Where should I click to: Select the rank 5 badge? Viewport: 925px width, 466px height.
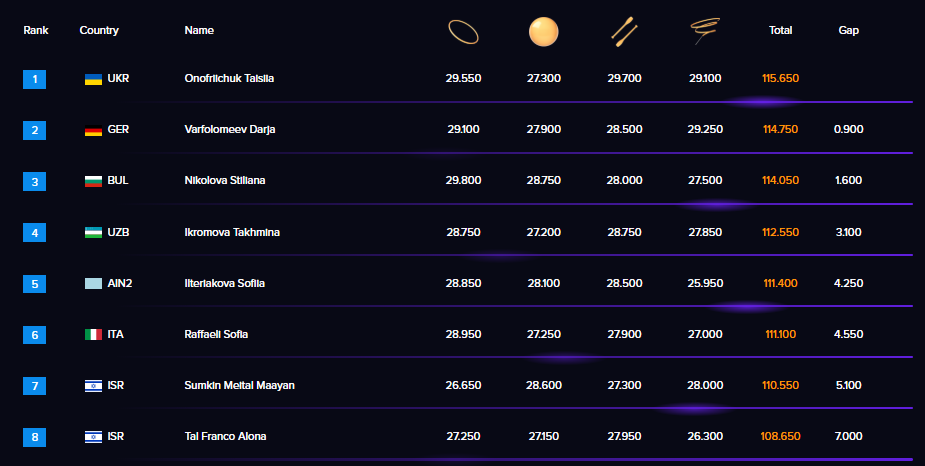pyautogui.click(x=35, y=284)
